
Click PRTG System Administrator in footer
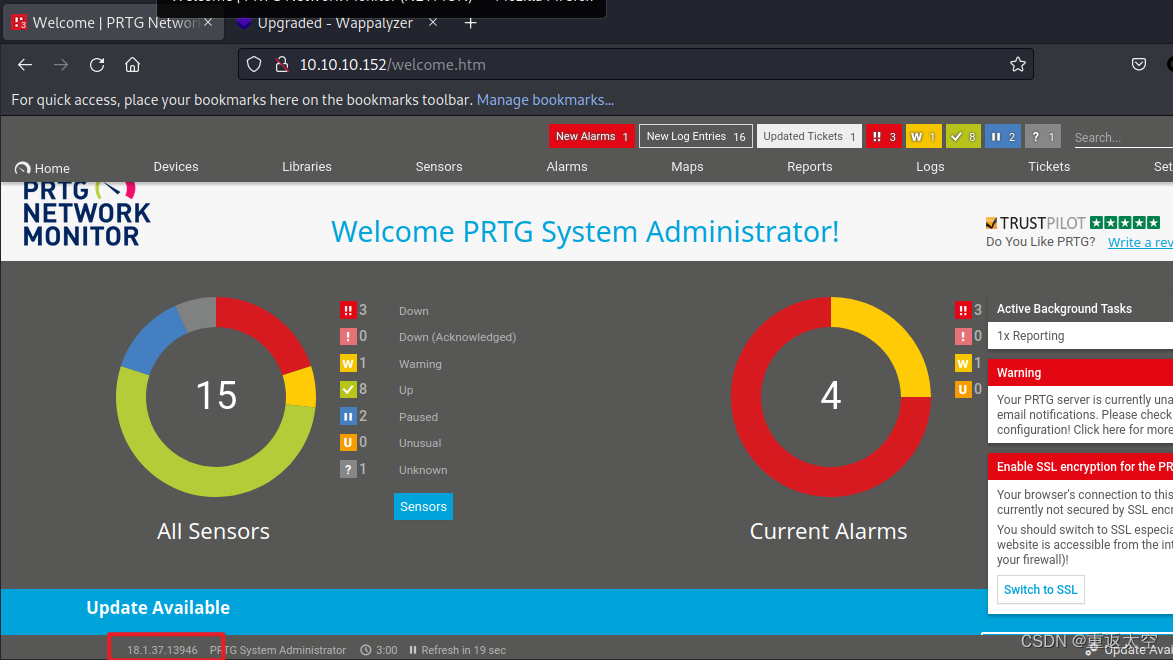click(x=278, y=650)
